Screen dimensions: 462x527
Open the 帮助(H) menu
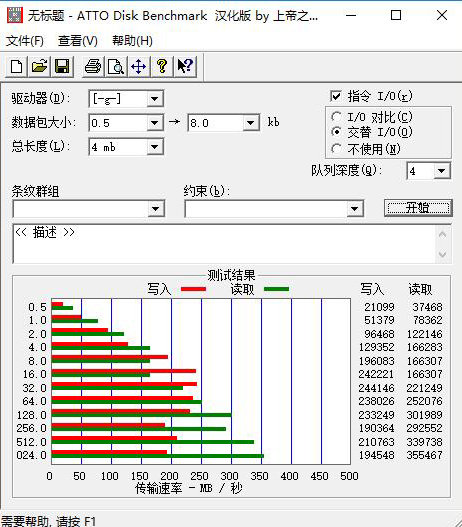pos(132,41)
